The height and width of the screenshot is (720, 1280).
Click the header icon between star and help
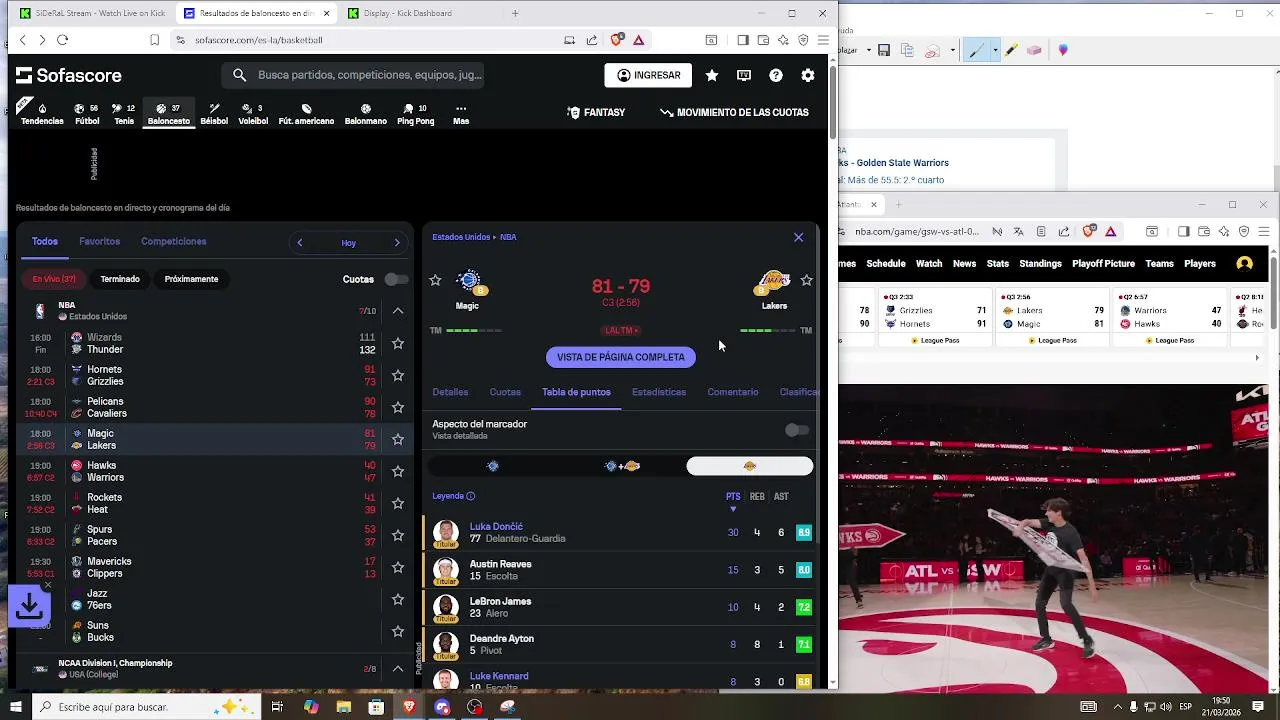click(744, 75)
